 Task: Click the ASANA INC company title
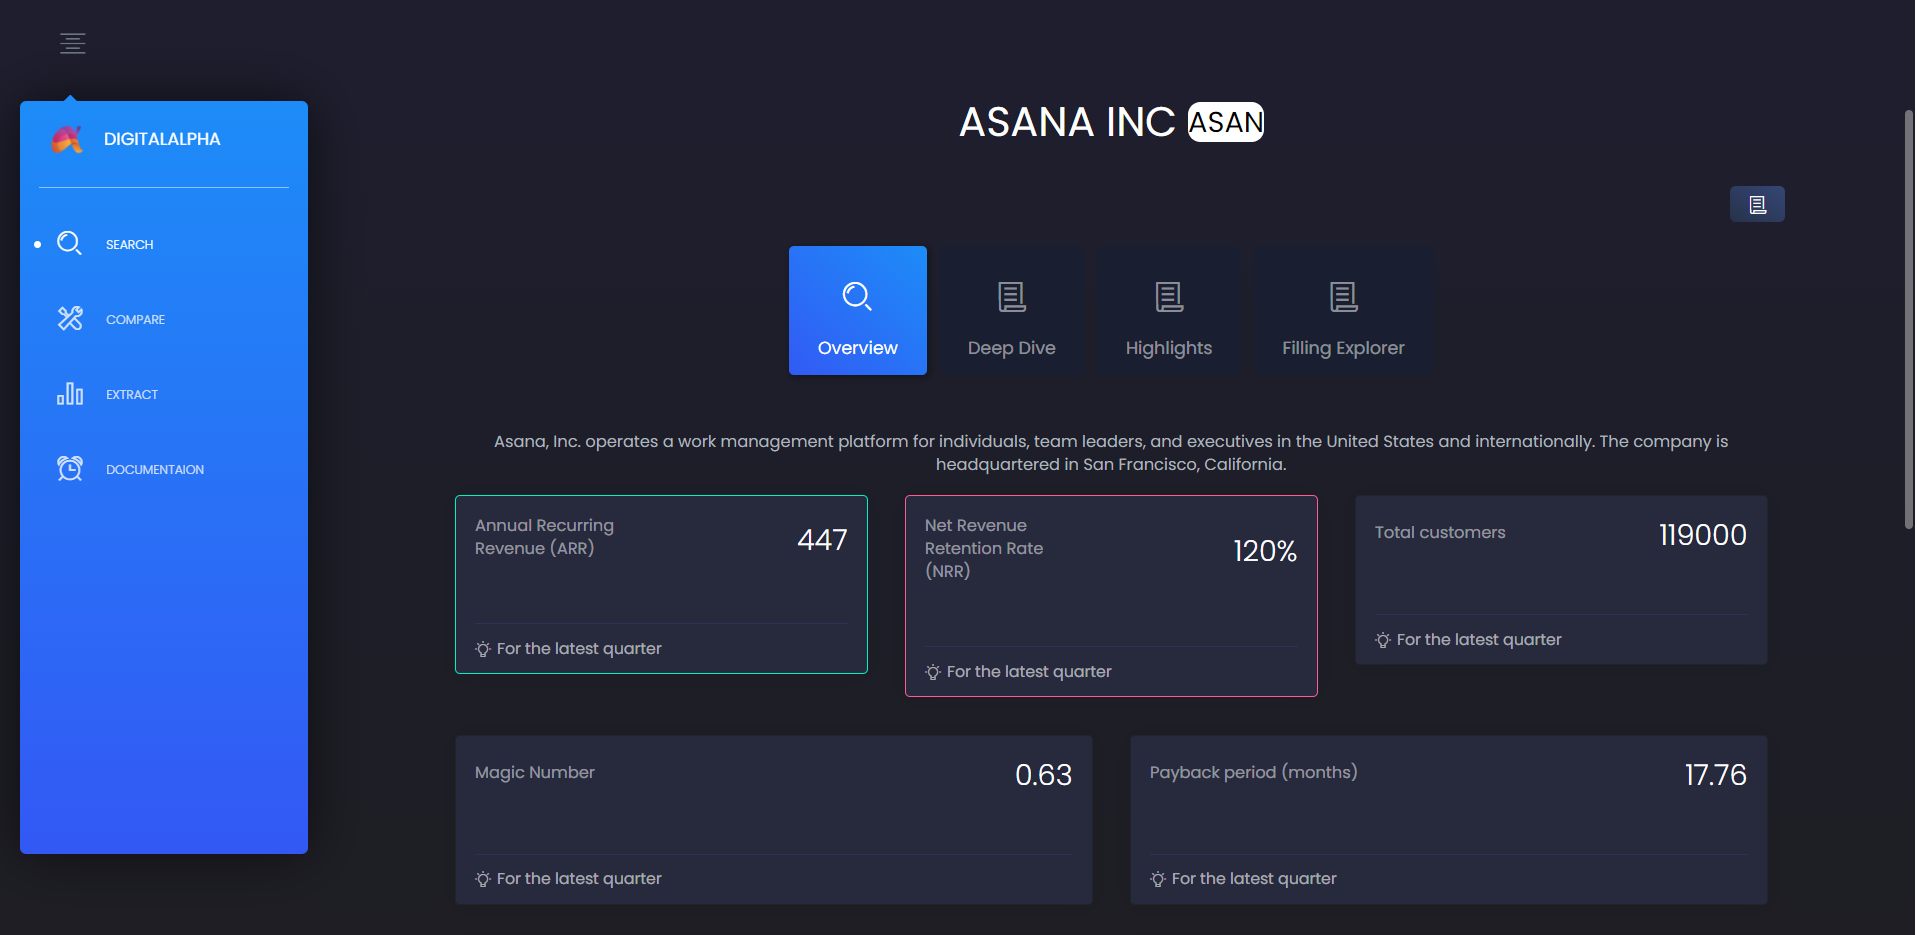[1067, 122]
